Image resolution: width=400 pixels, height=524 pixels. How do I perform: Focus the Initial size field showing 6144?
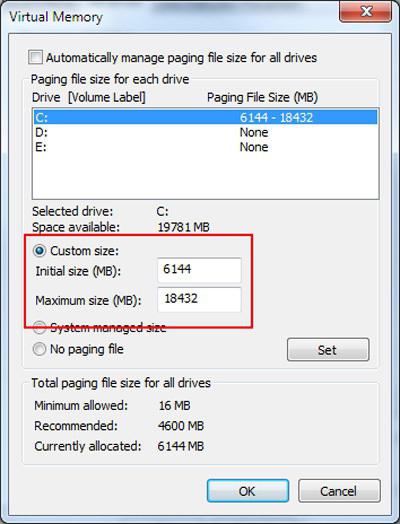[199, 270]
